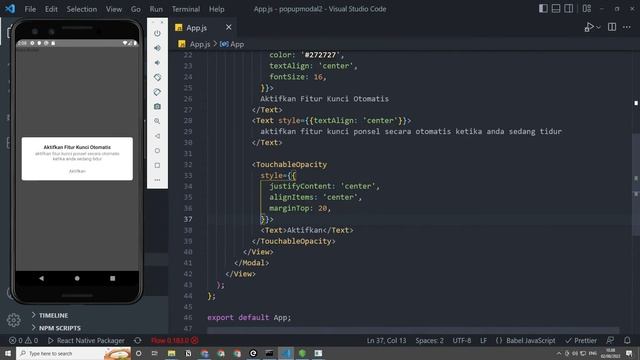Screen dimensions: 640x360
Task: Click the emulator power button icon
Action: [157, 33]
